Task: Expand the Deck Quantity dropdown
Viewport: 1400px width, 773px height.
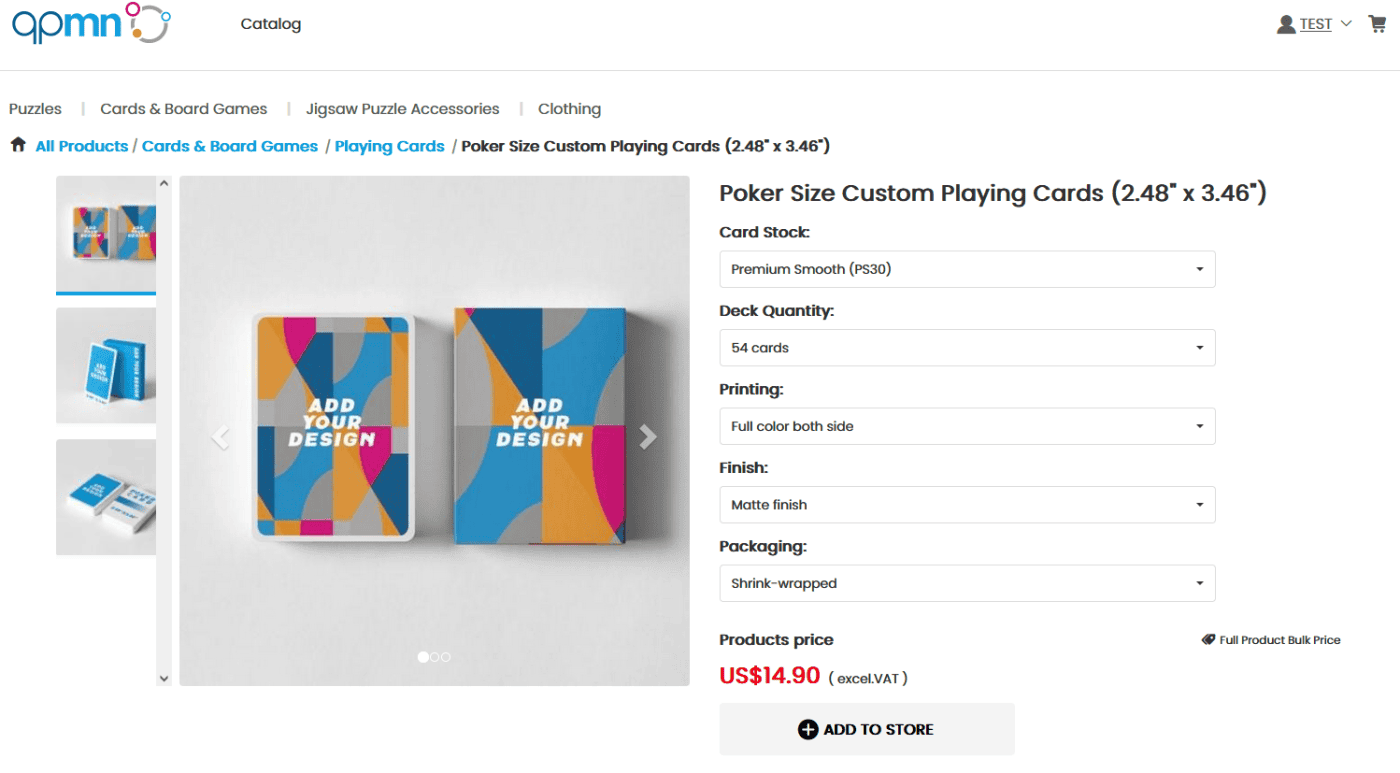Action: pyautogui.click(x=967, y=348)
